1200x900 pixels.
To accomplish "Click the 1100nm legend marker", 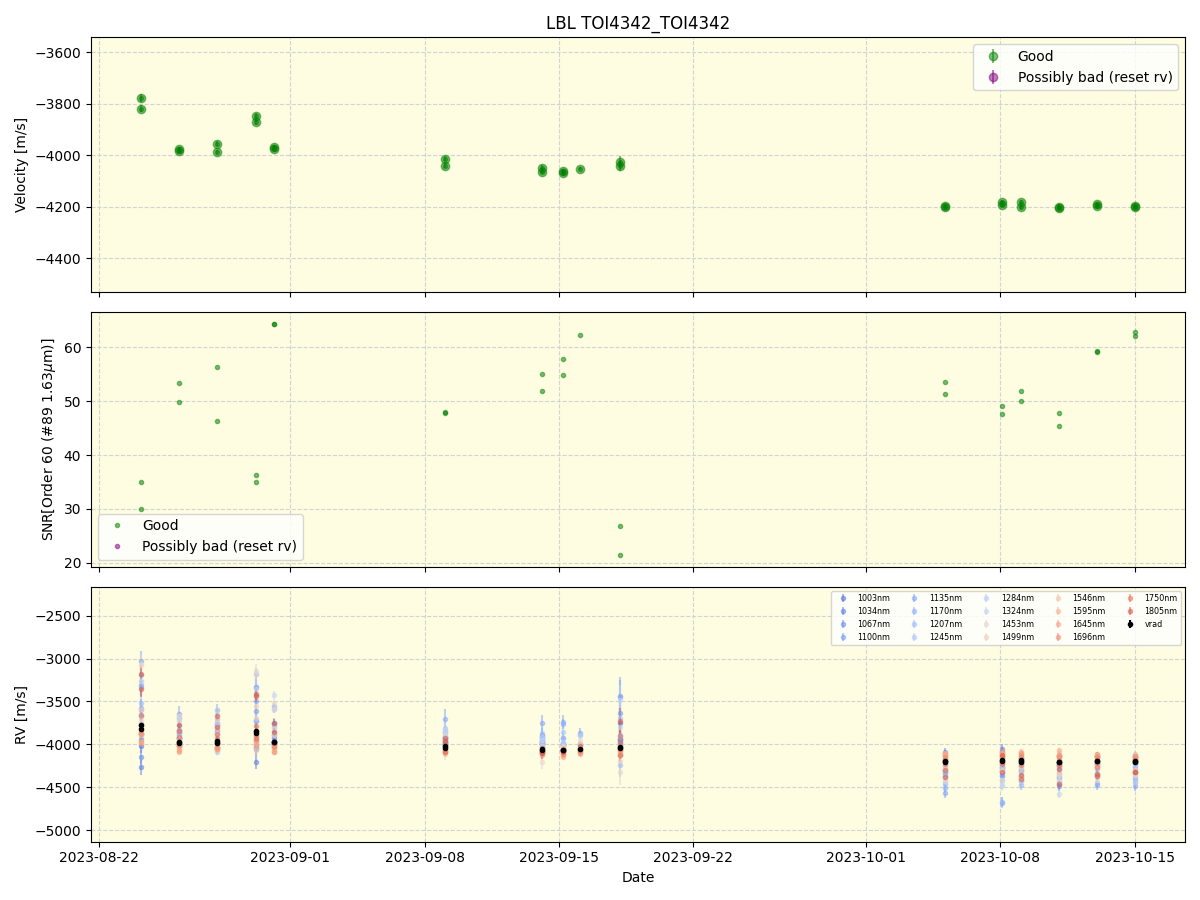I will pyautogui.click(x=843, y=637).
